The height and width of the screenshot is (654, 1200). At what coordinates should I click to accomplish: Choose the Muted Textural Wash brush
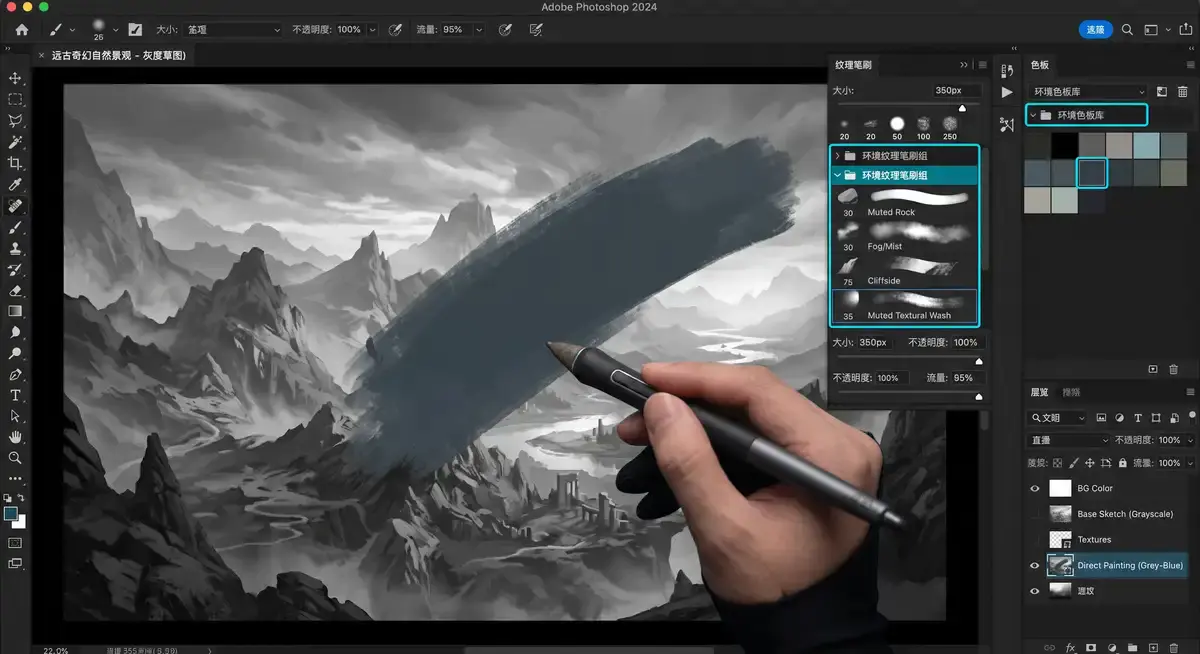[x=904, y=305]
